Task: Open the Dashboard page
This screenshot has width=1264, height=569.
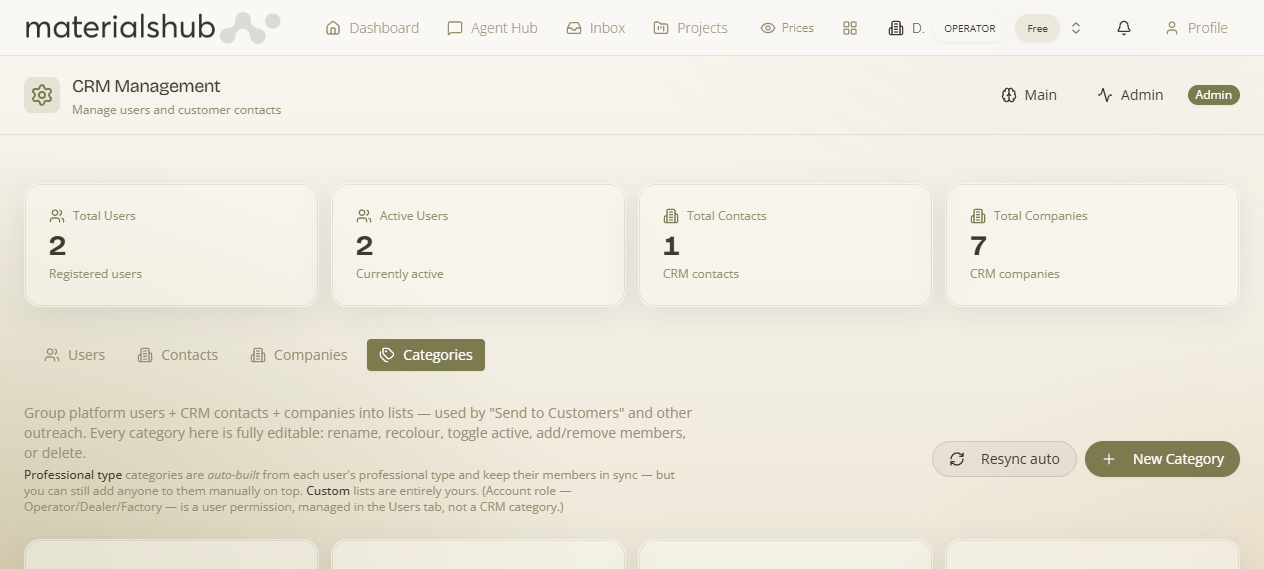Action: (x=372, y=28)
